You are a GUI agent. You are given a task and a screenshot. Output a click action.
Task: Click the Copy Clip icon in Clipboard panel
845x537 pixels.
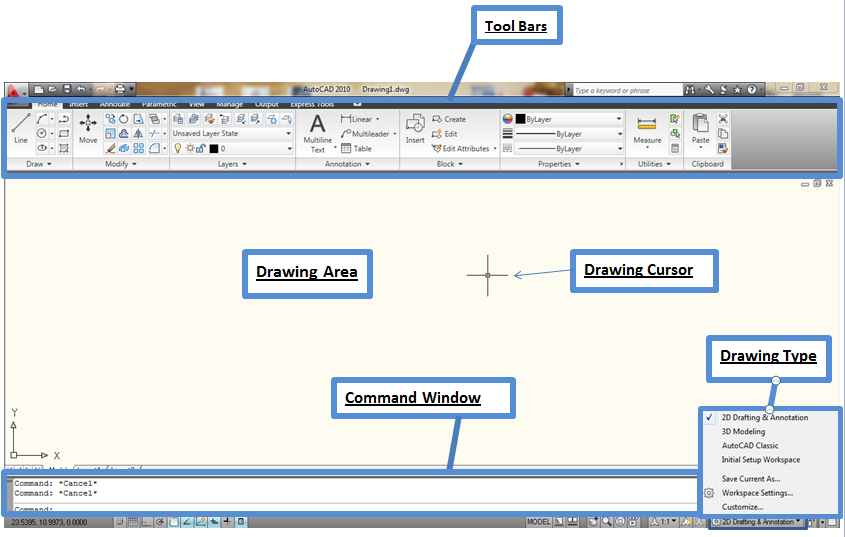pyautogui.click(x=723, y=133)
